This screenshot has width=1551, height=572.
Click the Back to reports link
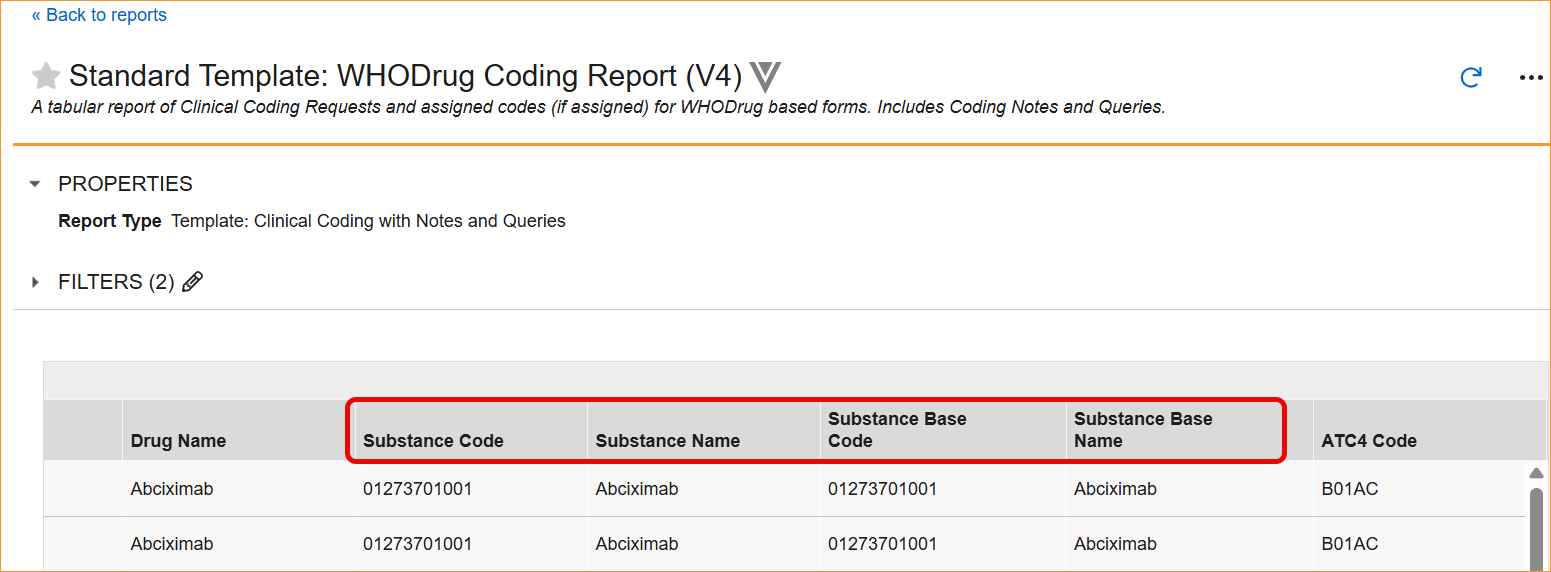99,15
